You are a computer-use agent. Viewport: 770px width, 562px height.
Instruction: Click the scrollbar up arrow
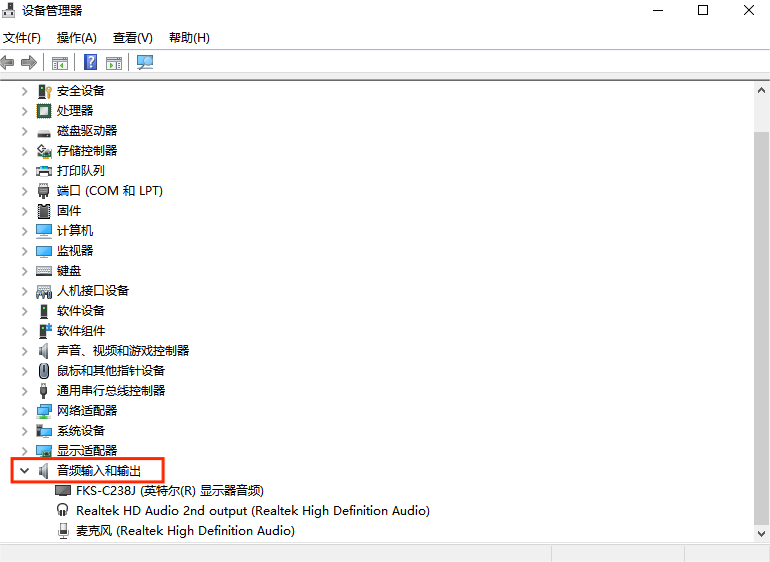pos(761,90)
